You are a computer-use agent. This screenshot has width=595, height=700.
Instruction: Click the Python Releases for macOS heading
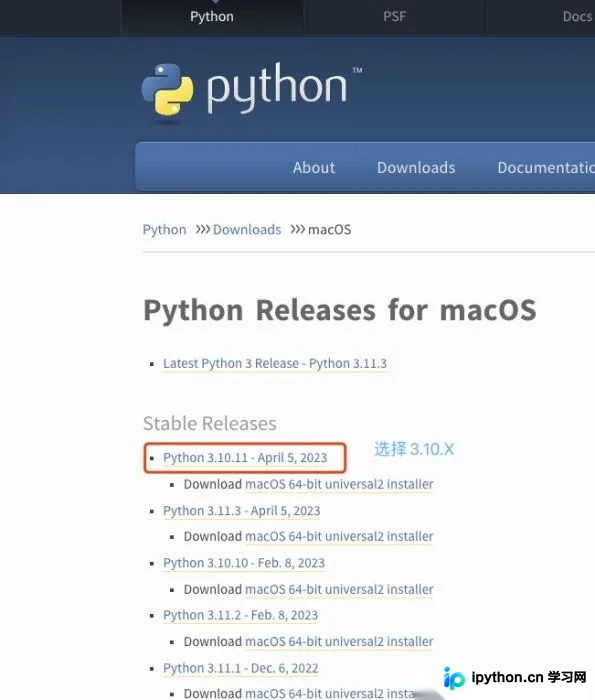tap(340, 310)
